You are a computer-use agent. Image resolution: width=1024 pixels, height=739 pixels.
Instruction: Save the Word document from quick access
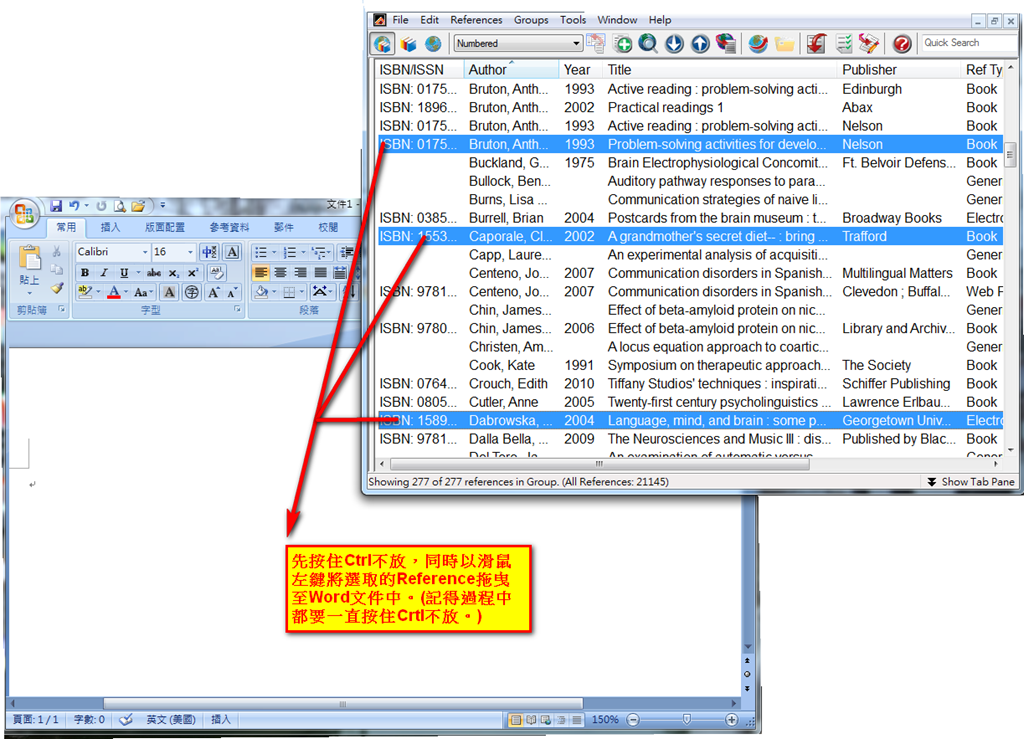coord(56,206)
